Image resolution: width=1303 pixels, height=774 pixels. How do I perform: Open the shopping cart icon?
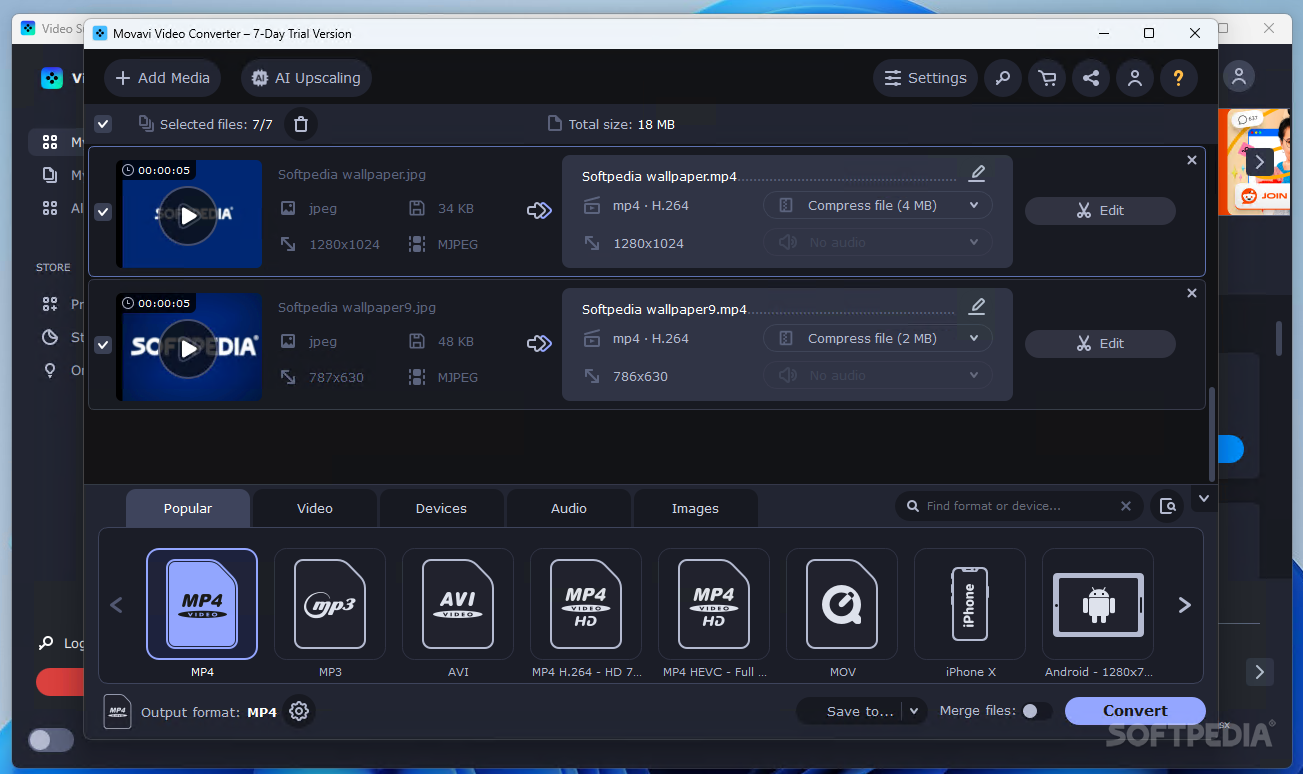pos(1047,78)
